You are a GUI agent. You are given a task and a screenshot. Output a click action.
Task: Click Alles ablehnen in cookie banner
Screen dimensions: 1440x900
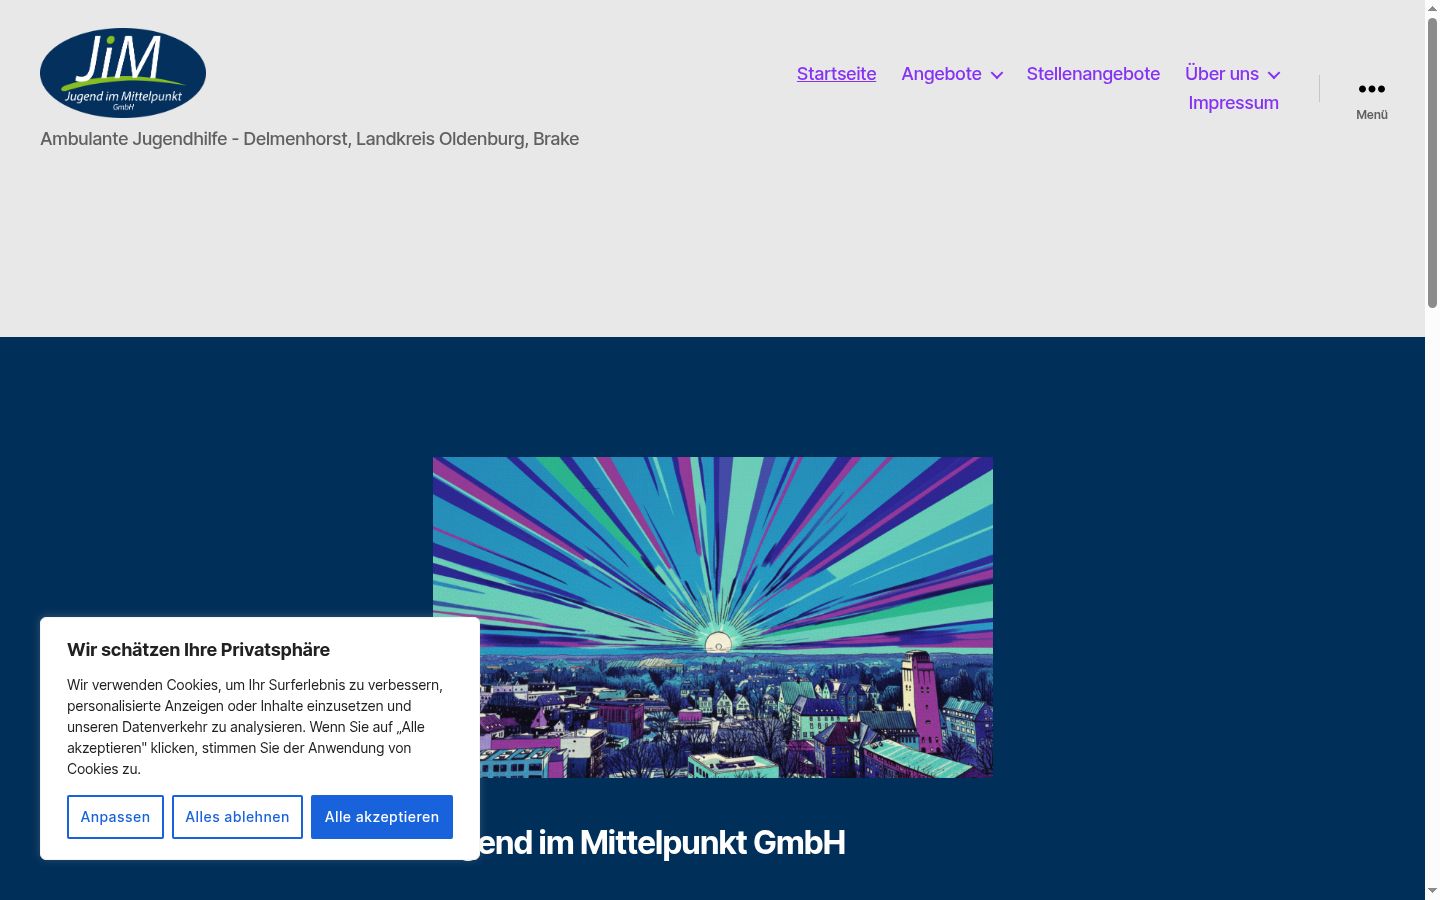[237, 817]
